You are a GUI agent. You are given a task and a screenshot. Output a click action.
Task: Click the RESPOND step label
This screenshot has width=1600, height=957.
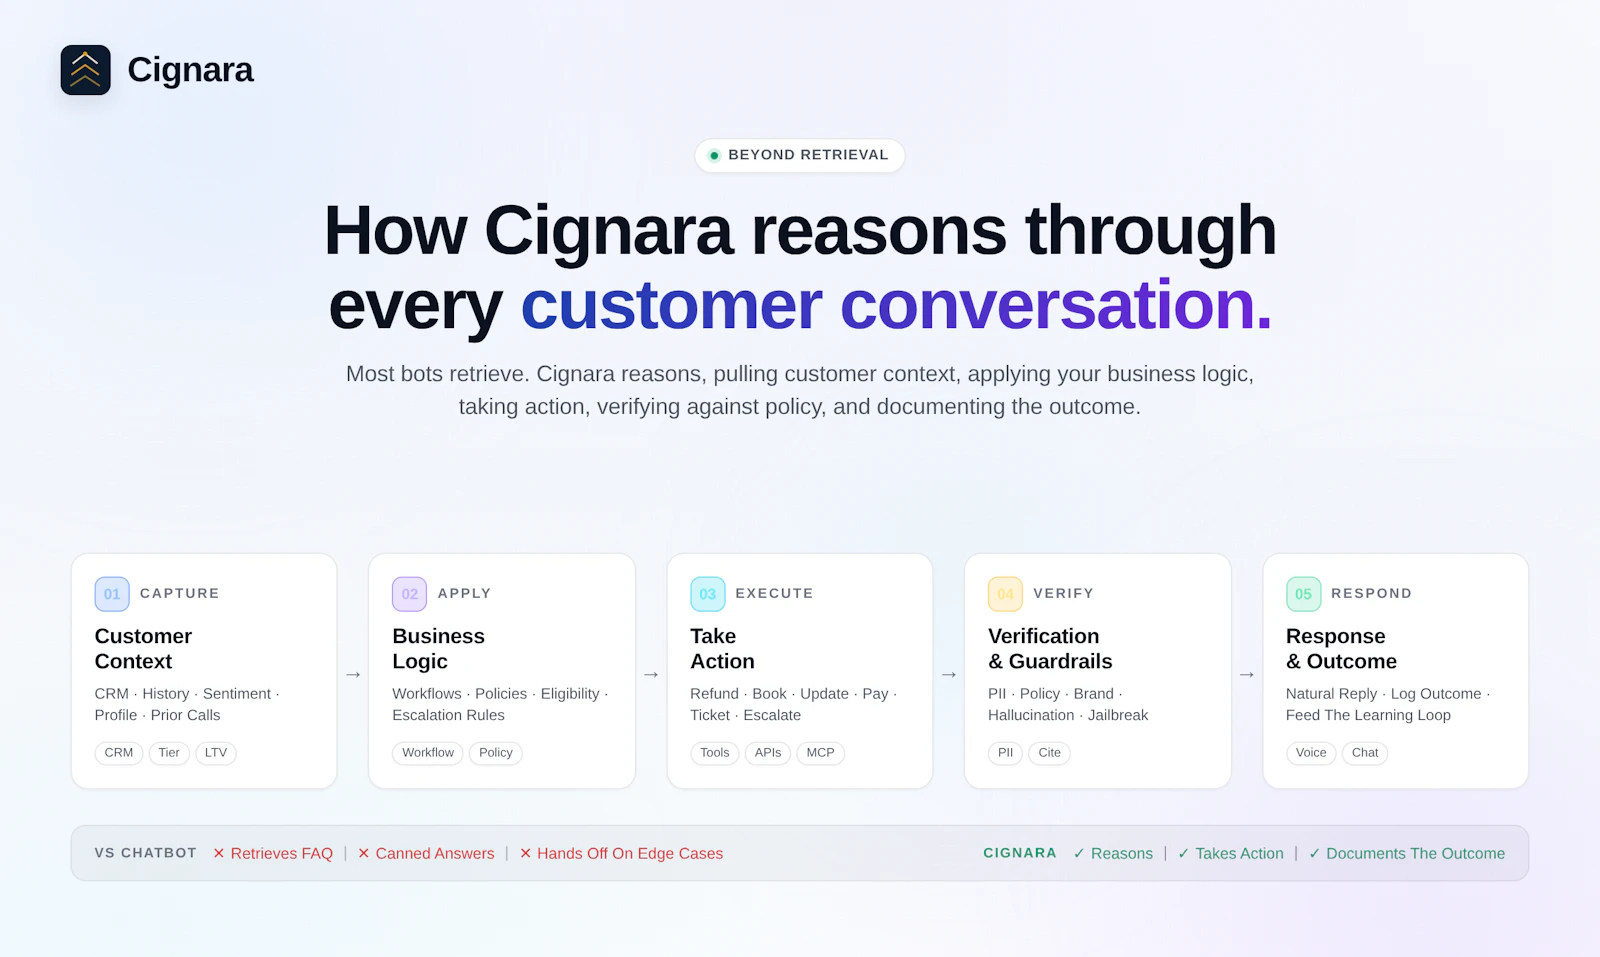(x=1371, y=593)
